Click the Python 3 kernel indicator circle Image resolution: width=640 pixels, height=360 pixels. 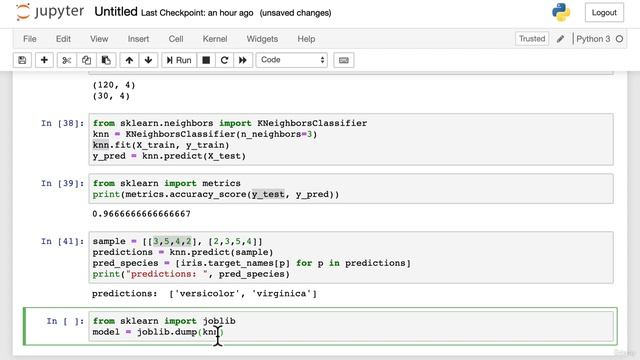click(619, 39)
